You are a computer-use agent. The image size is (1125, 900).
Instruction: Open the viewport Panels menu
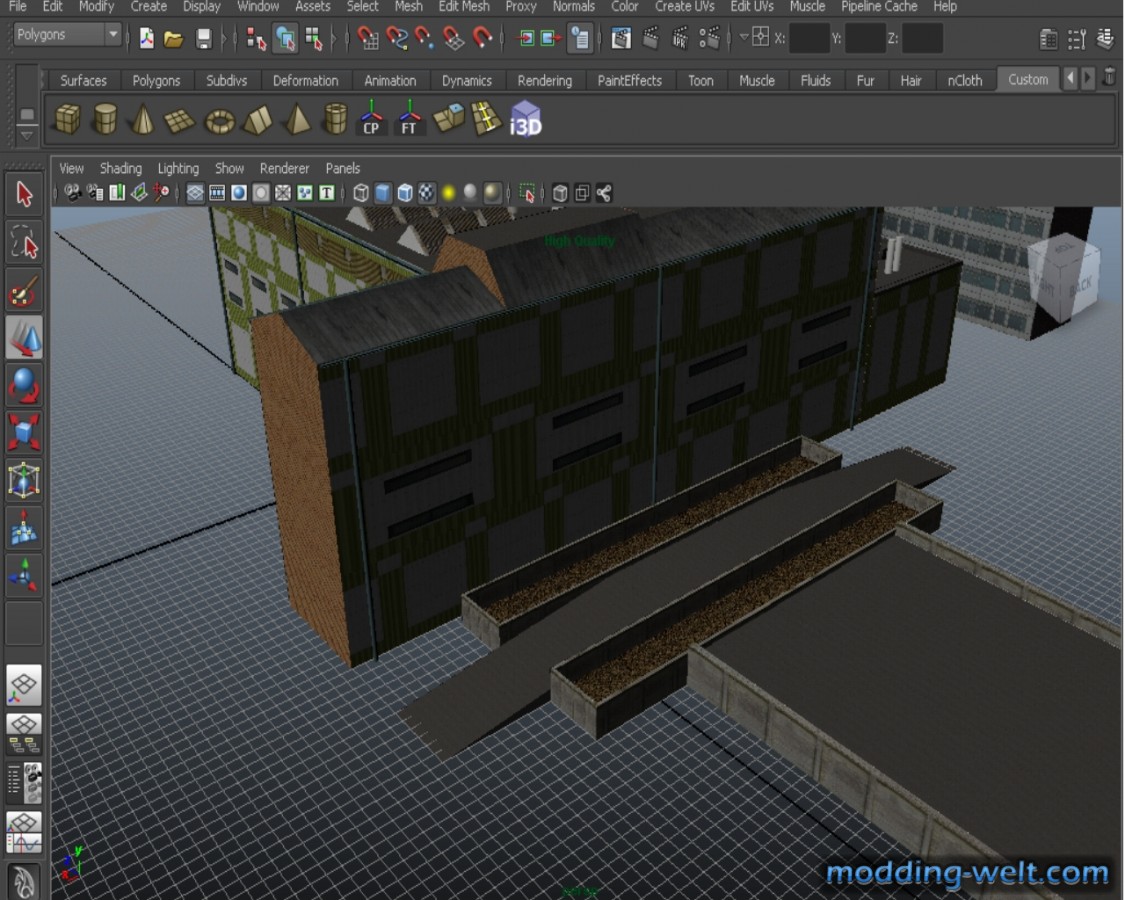tap(342, 168)
